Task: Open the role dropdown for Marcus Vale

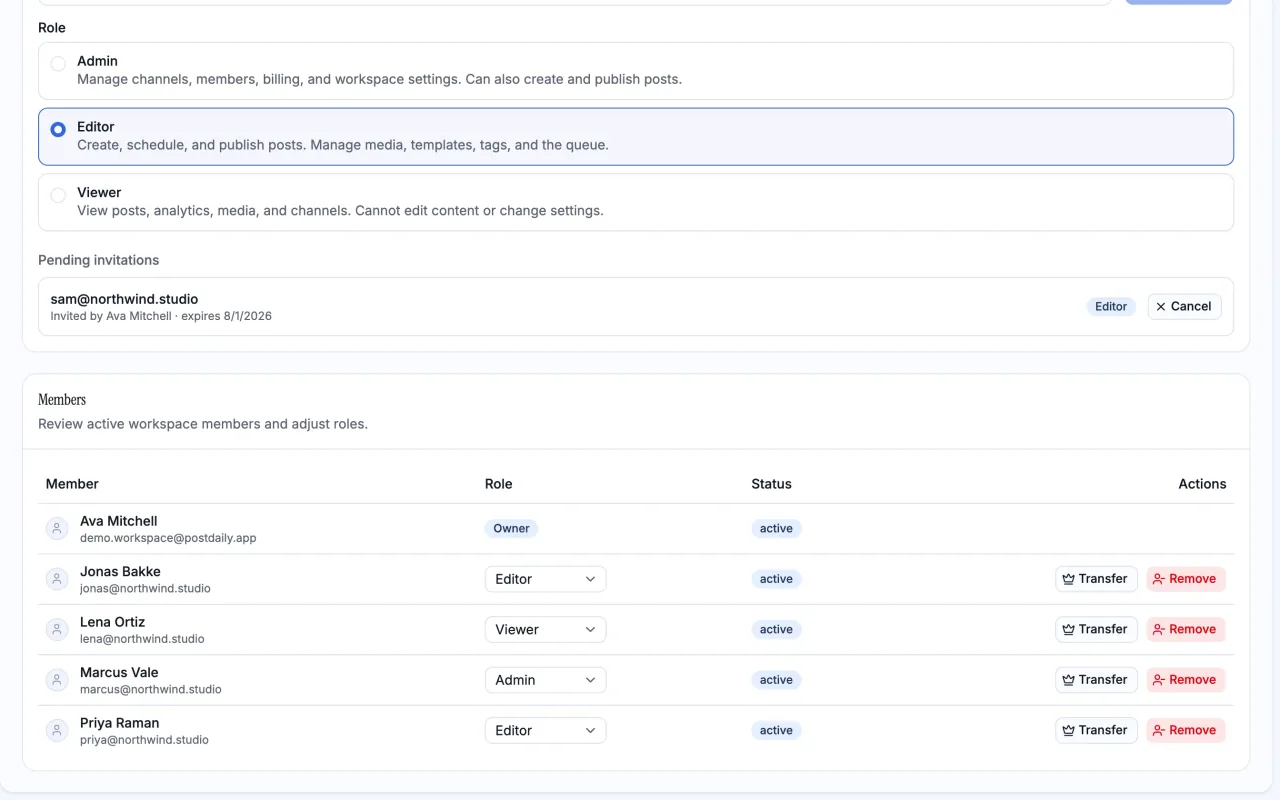Action: (545, 680)
